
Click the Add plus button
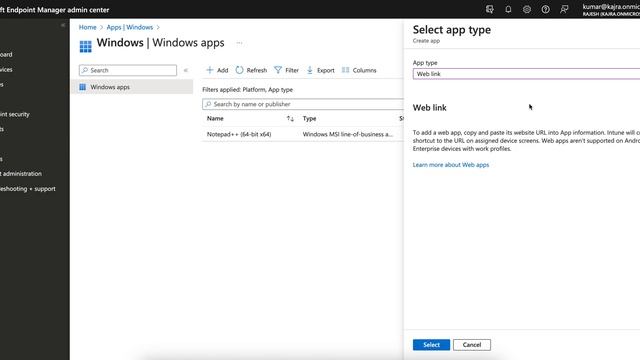217,70
